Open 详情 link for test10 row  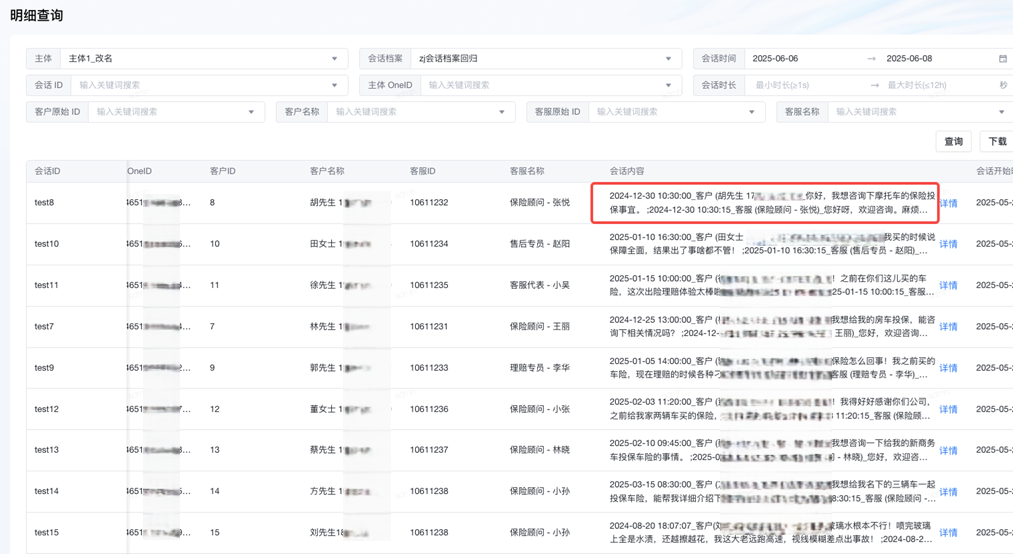tap(948, 244)
